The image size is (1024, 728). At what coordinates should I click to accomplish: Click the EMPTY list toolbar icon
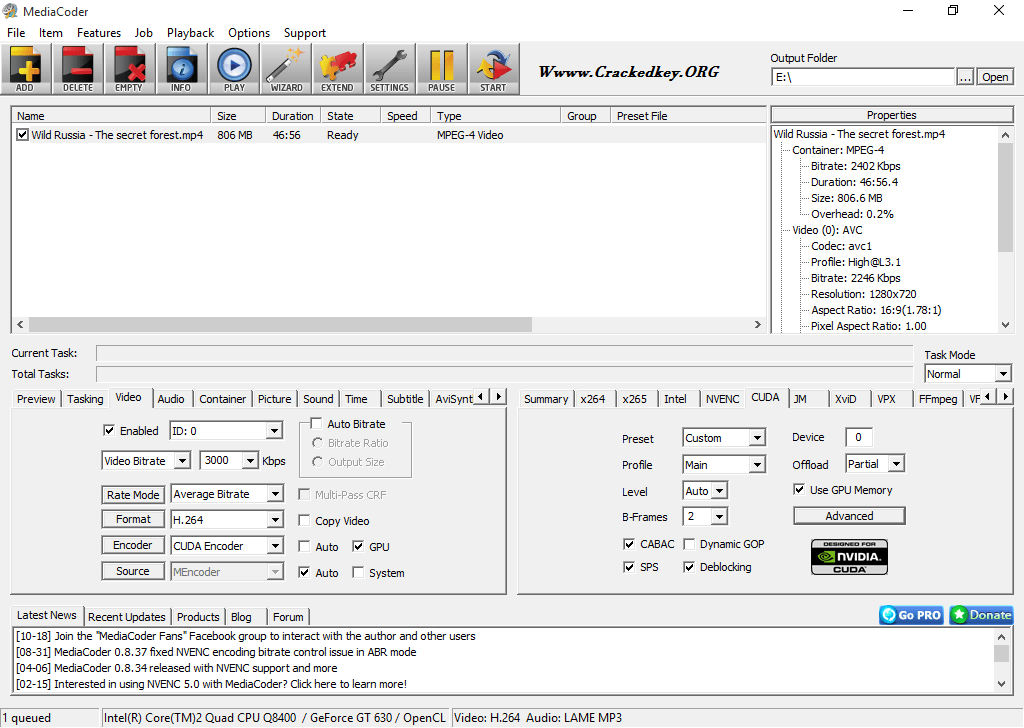click(x=129, y=69)
